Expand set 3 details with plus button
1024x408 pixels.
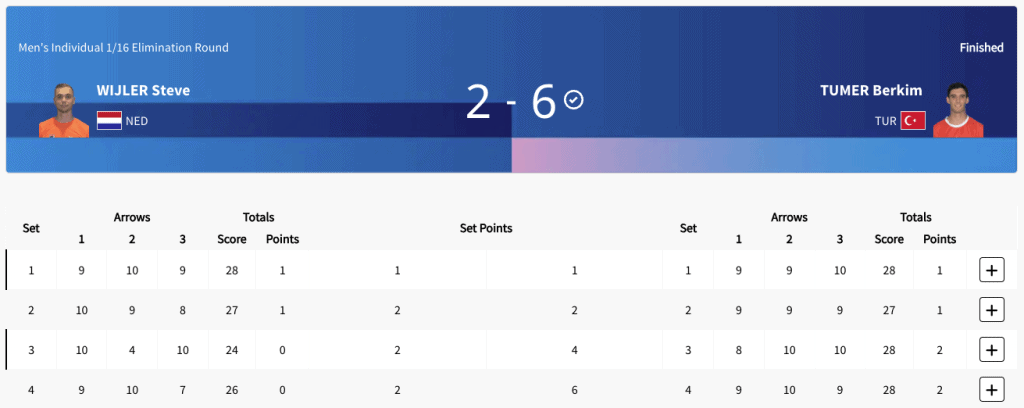pyautogui.click(x=991, y=350)
